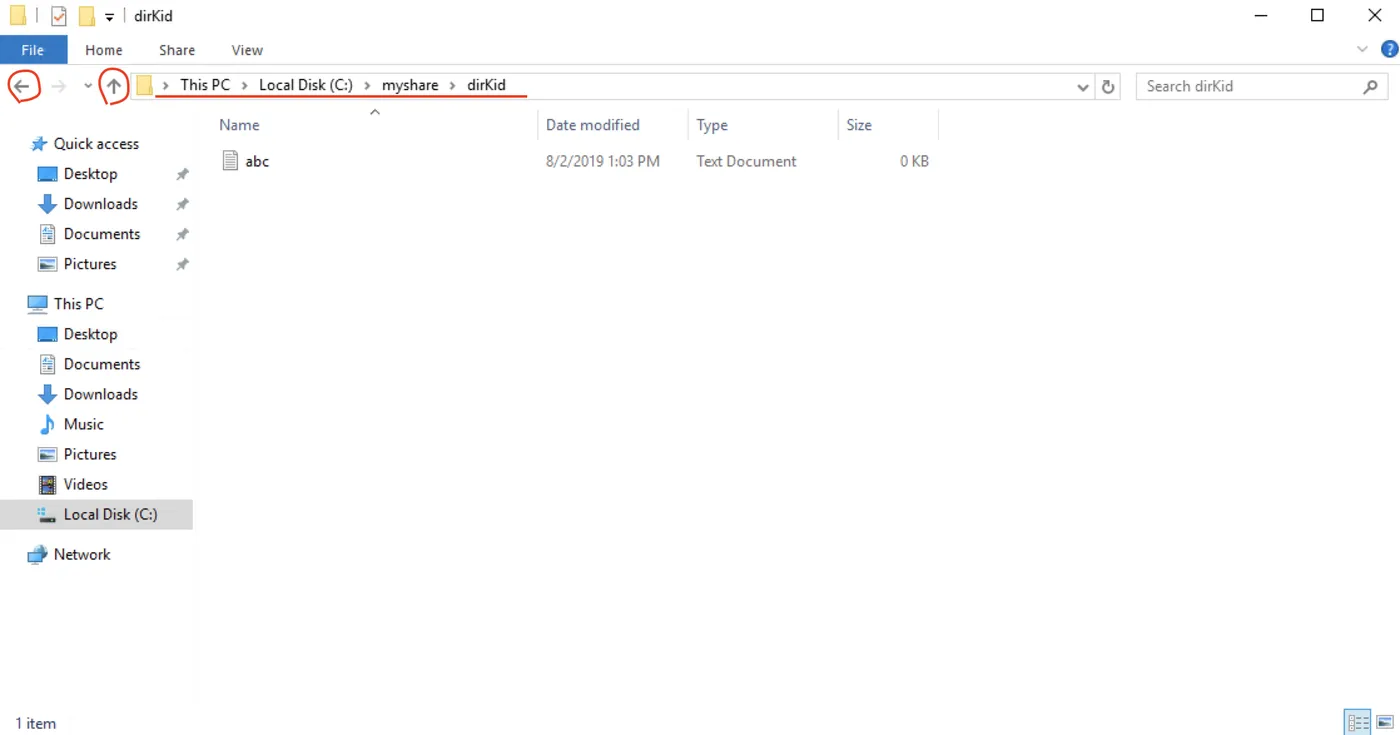Jump to This PC in the breadcrumb path
The image size is (1400, 735).
tap(205, 86)
